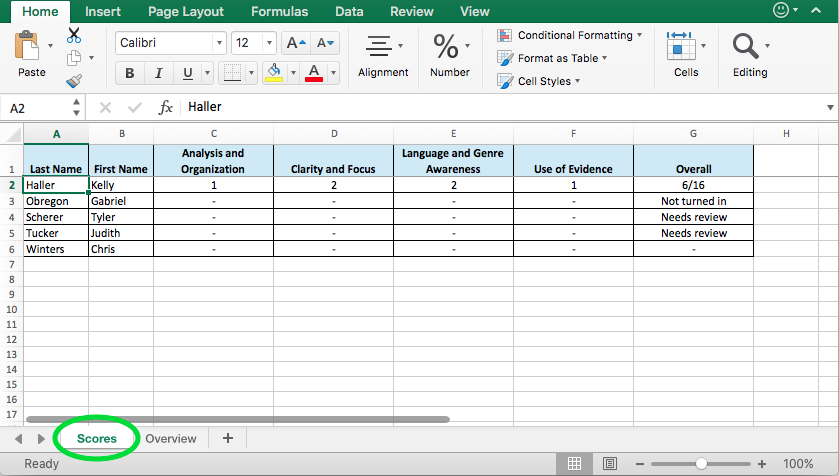This screenshot has height=476, width=839.
Task: Decrease font size with A-down icon
Action: click(325, 43)
